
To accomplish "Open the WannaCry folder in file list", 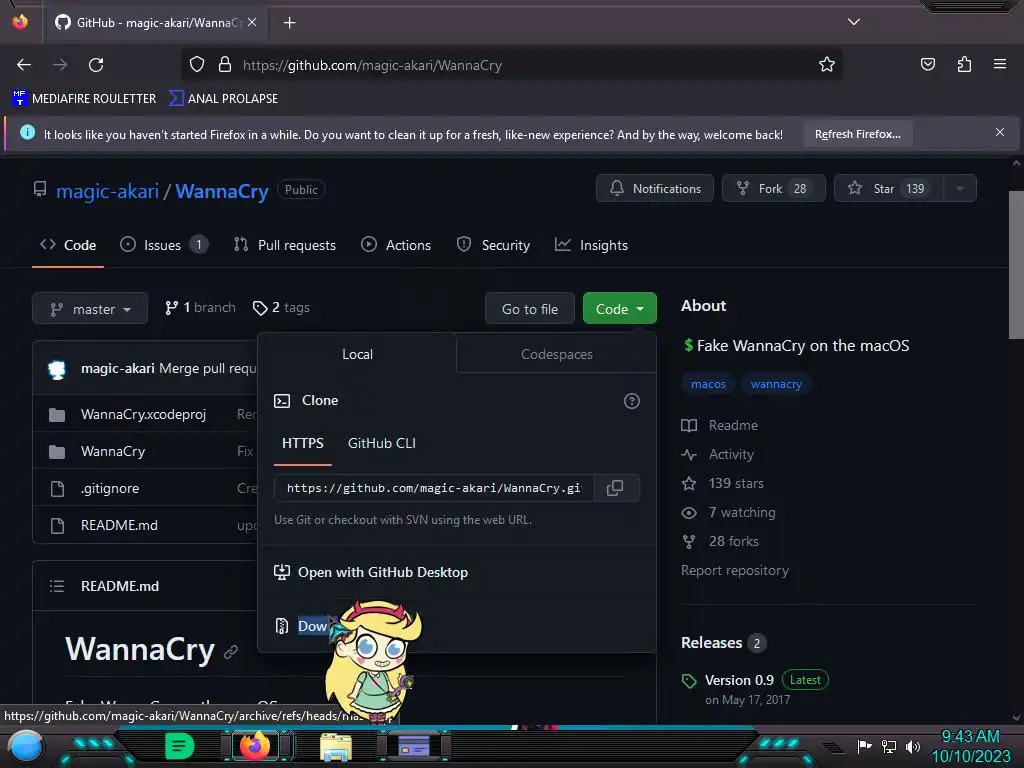I will pos(113,451).
